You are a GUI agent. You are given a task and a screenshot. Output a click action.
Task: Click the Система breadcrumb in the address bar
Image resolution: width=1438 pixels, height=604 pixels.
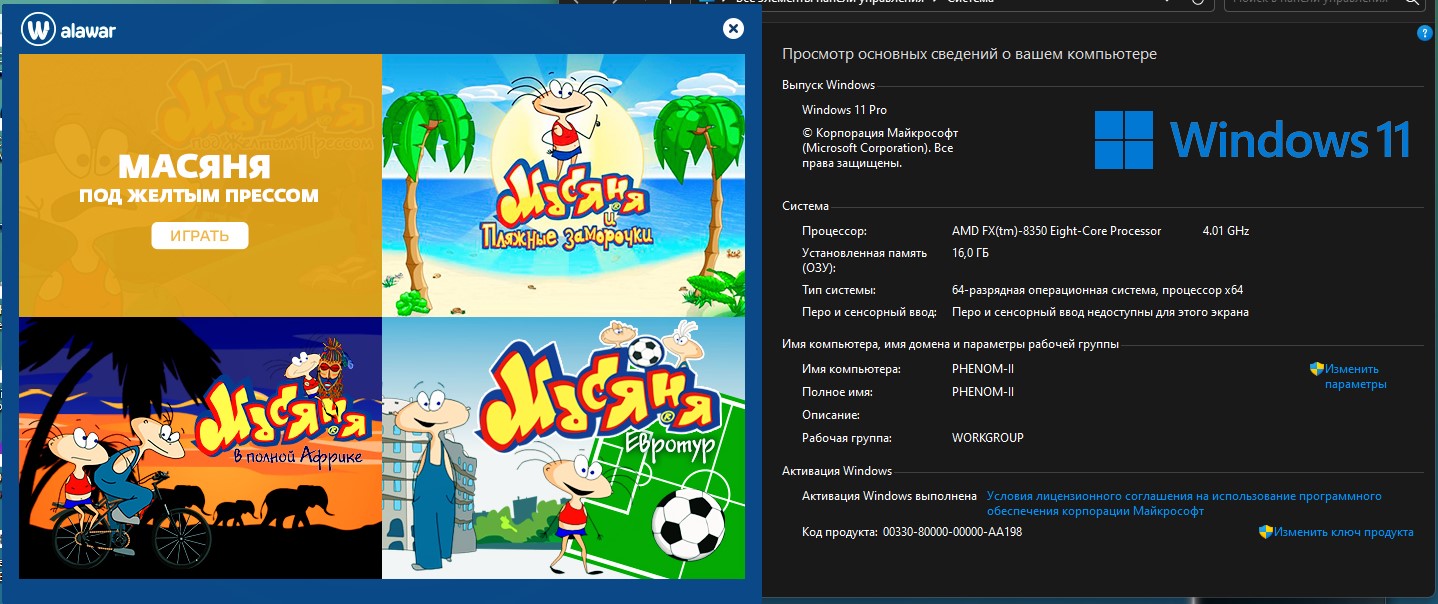[x=969, y=2]
